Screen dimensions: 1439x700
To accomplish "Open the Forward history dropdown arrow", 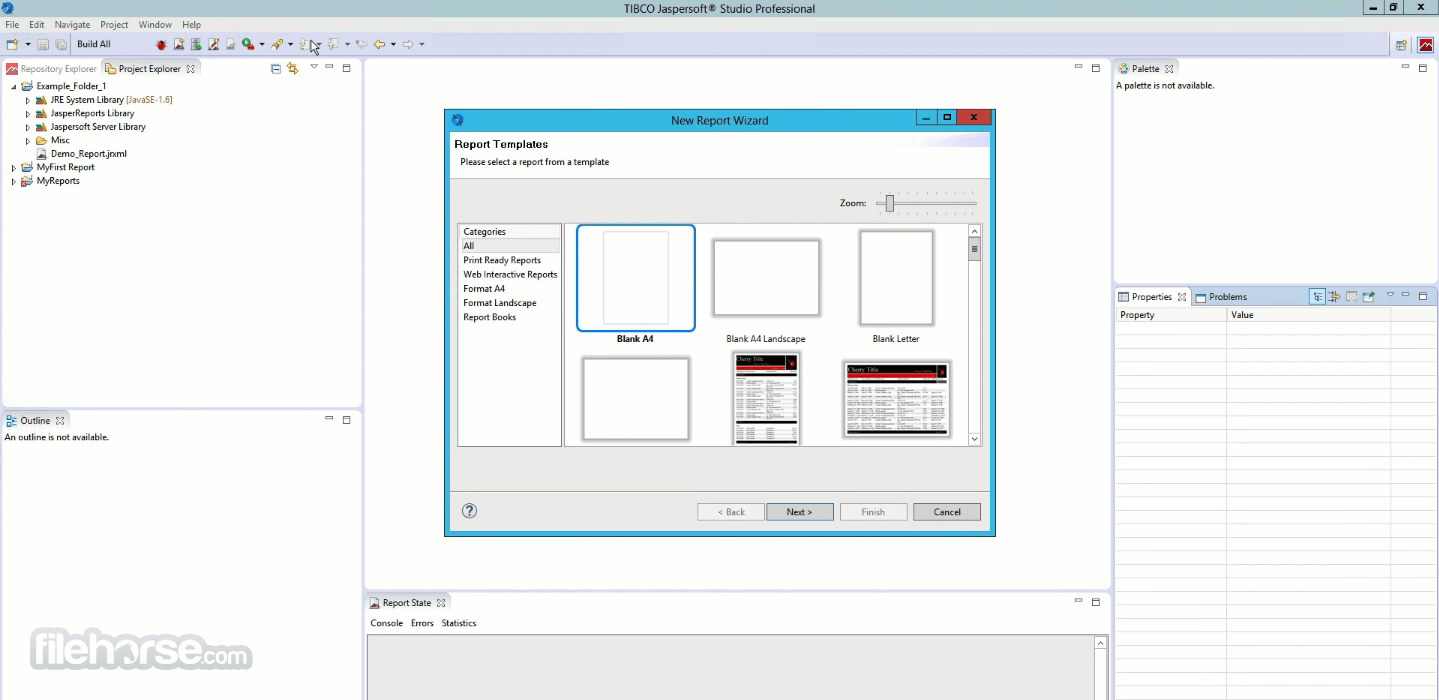I will coord(422,44).
